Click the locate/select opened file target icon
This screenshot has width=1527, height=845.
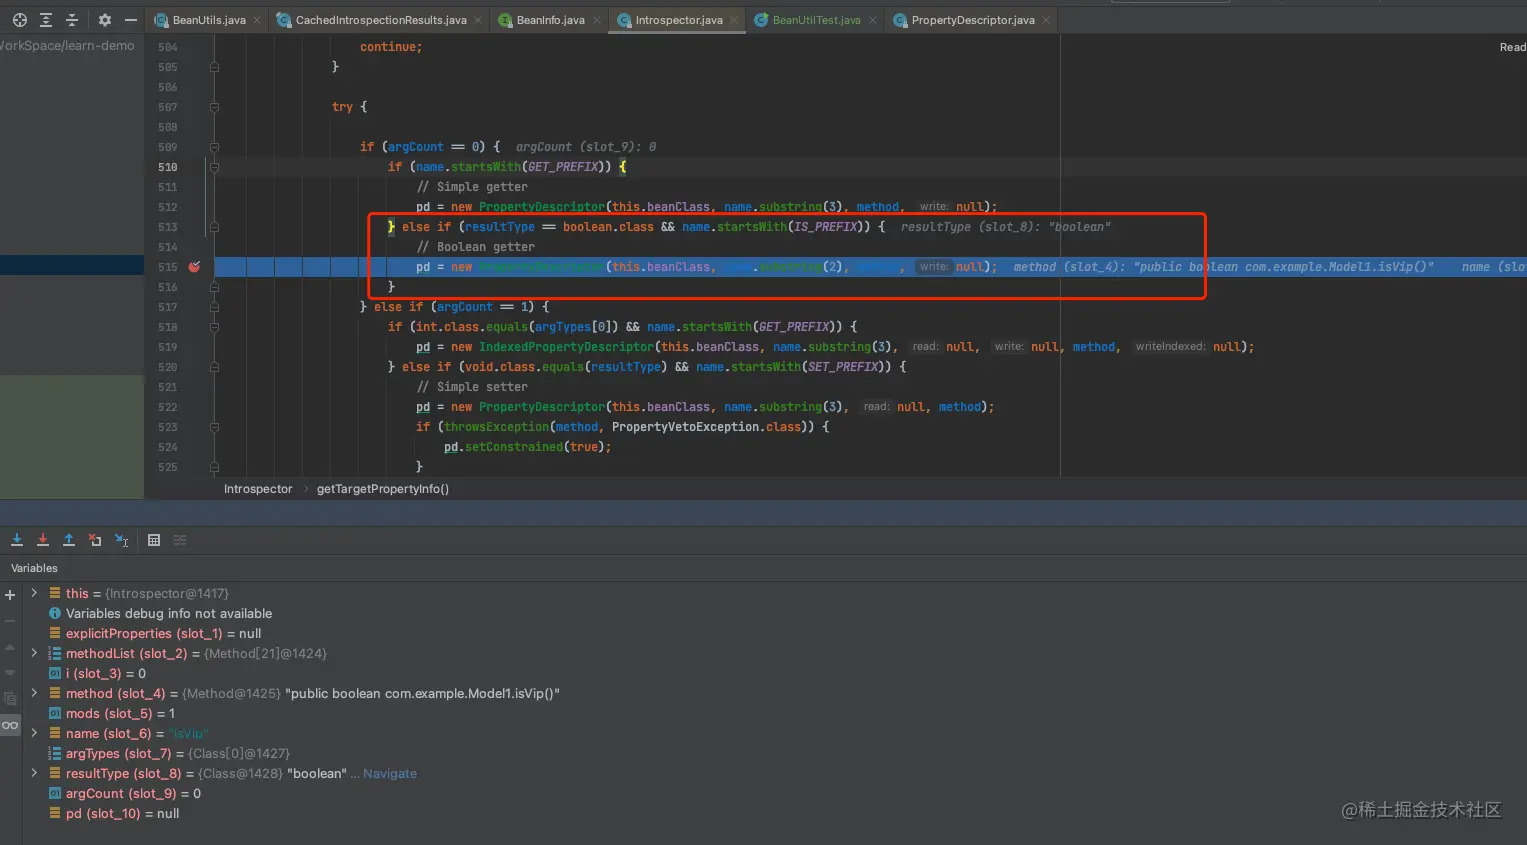[x=19, y=20]
